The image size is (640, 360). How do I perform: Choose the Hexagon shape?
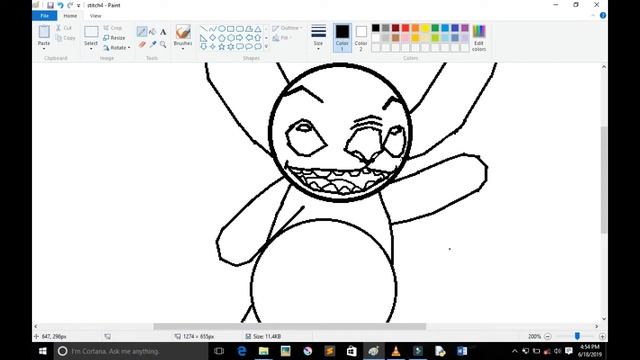231,38
